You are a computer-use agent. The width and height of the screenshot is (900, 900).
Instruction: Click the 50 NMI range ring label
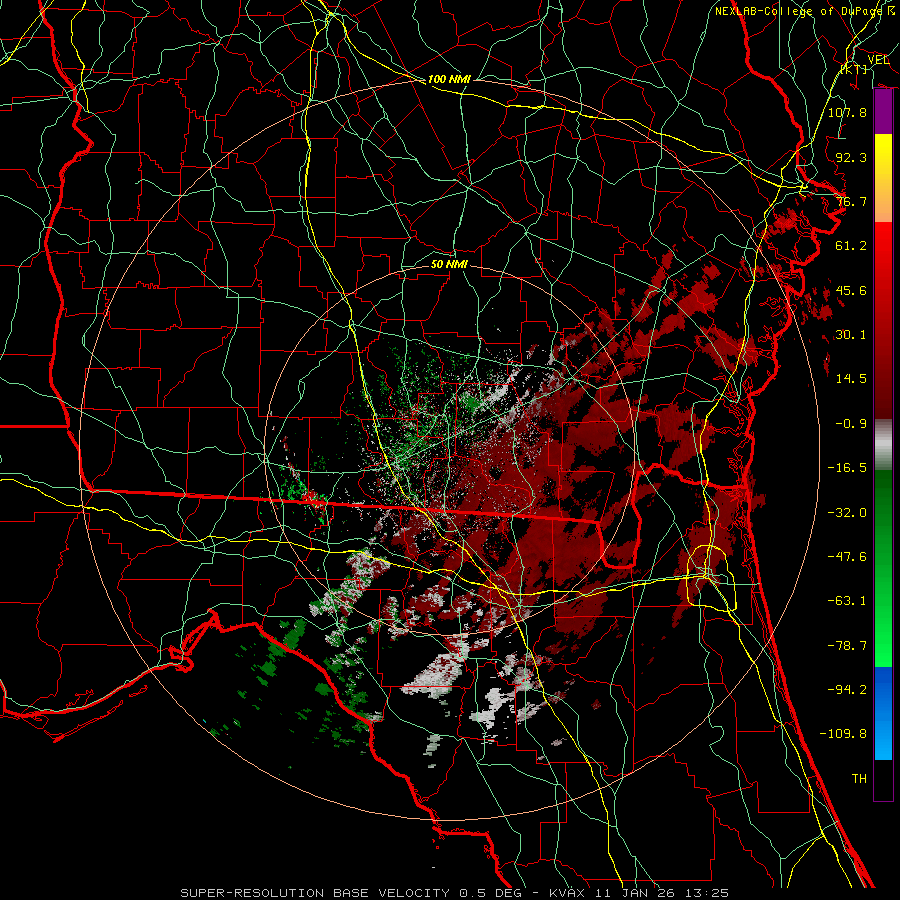tap(449, 264)
